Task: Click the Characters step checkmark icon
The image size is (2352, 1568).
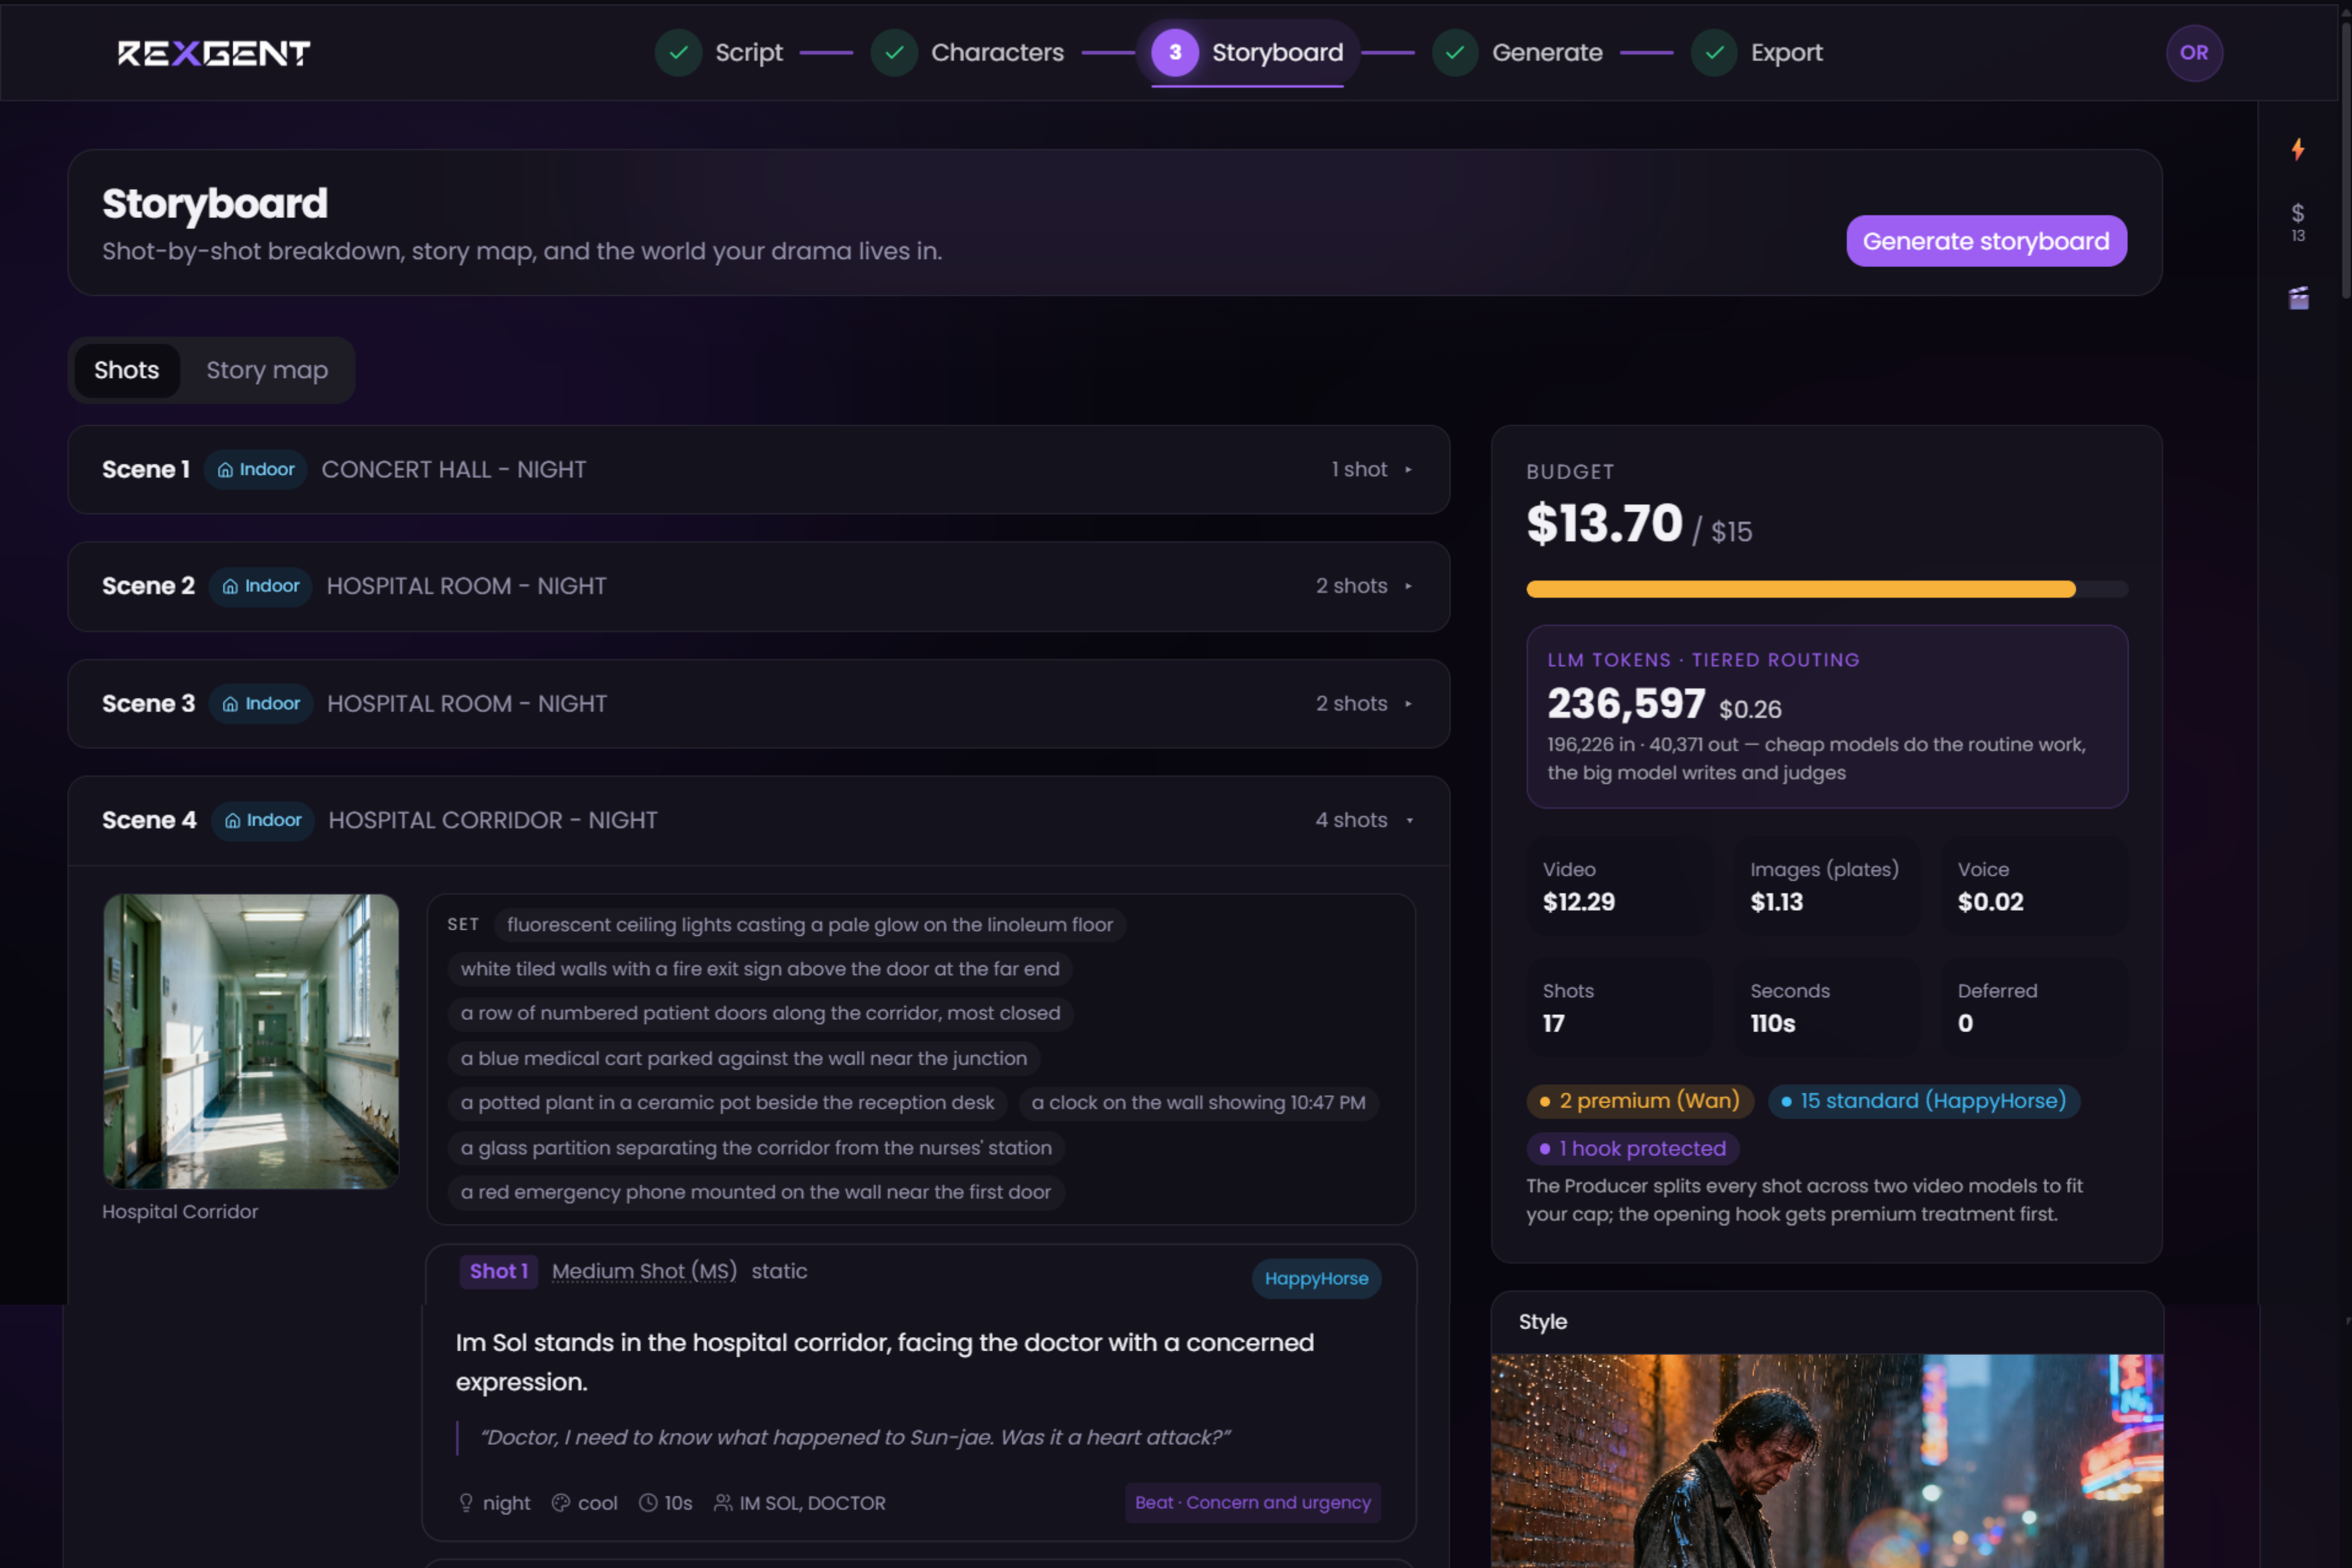Action: [894, 53]
